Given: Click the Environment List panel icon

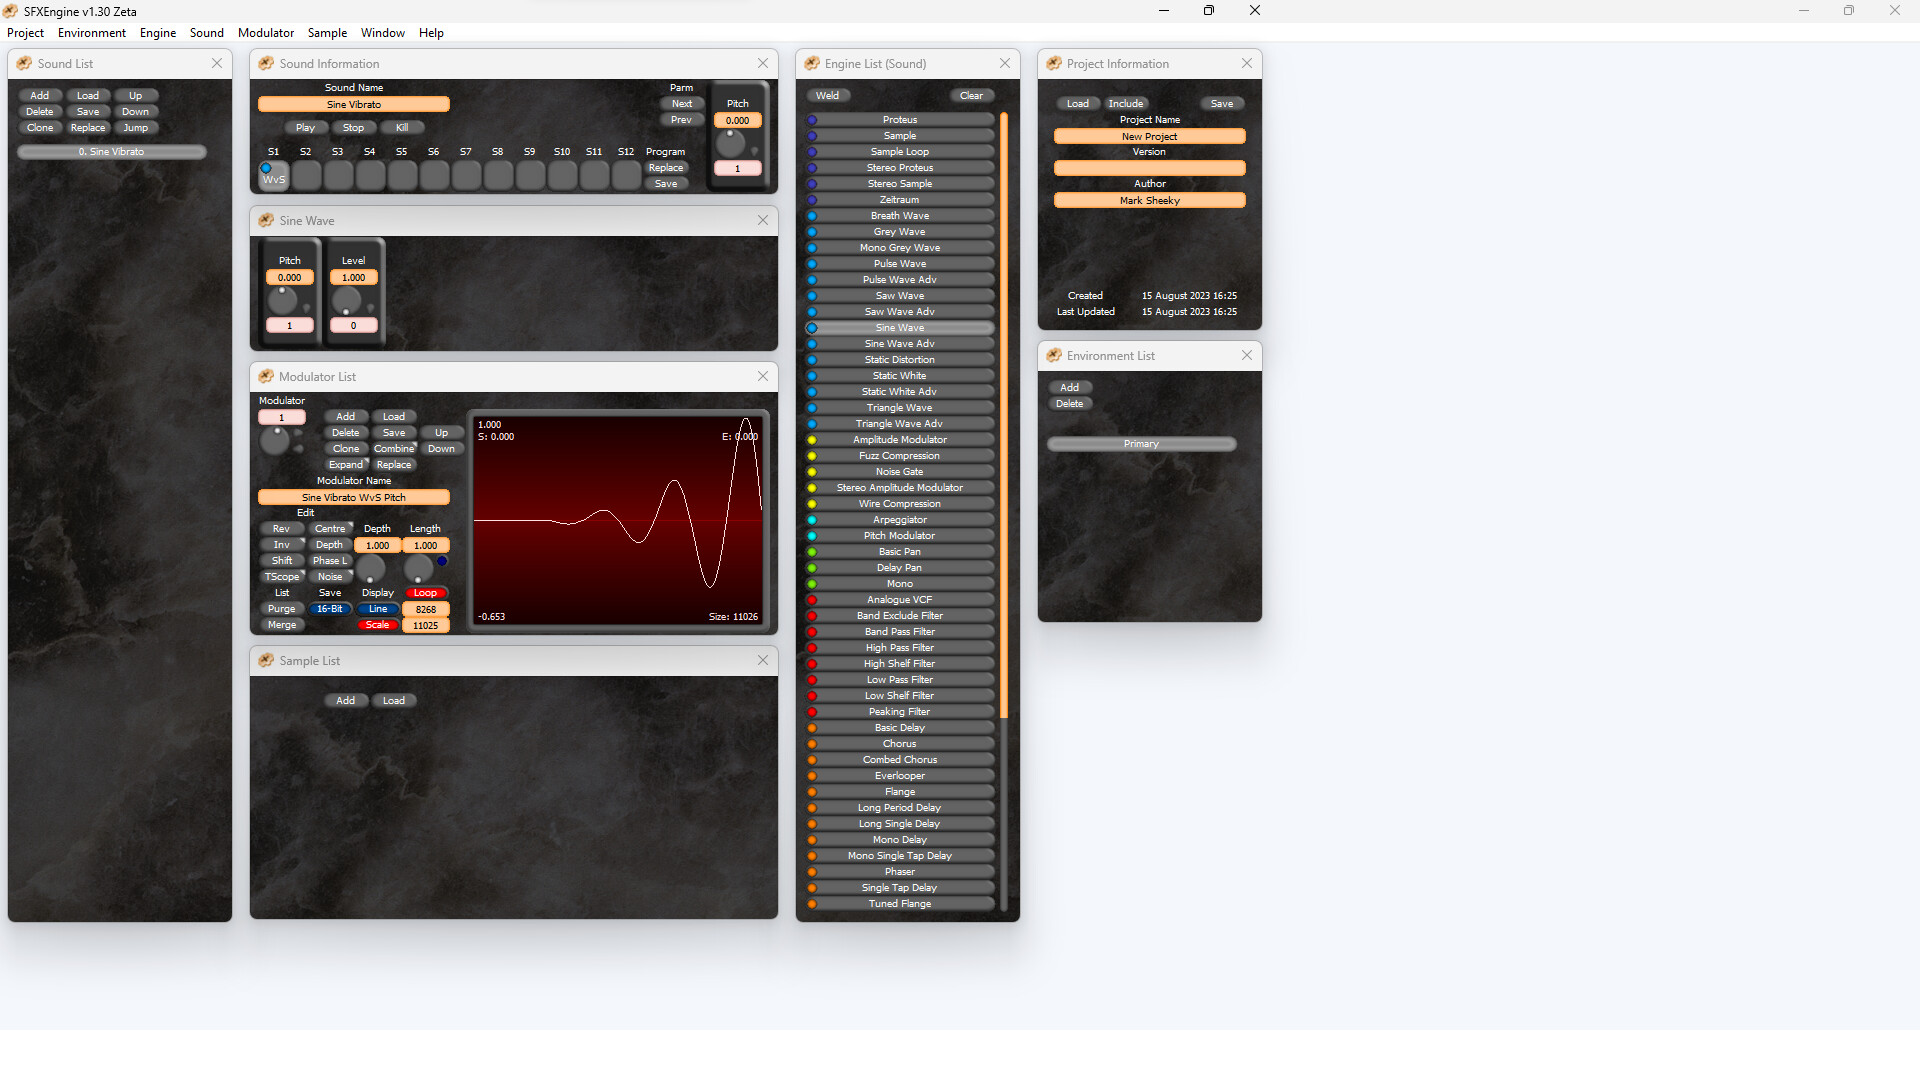Looking at the screenshot, I should pos(1053,355).
